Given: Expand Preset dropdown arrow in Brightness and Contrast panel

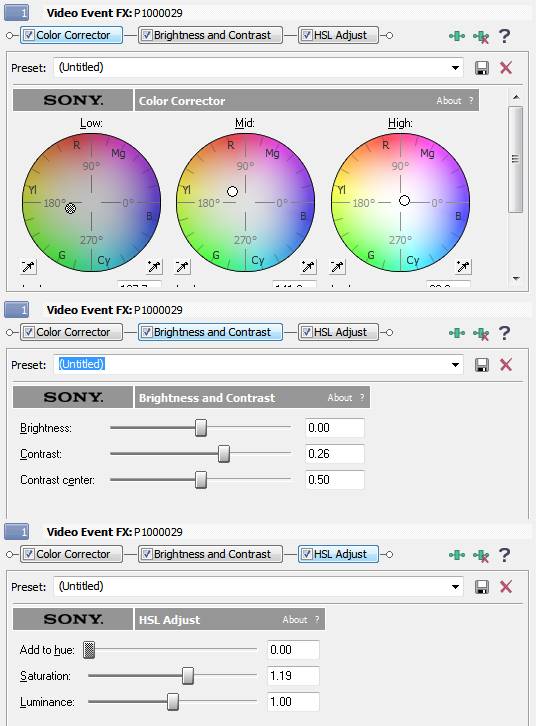Looking at the screenshot, I should 455,365.
